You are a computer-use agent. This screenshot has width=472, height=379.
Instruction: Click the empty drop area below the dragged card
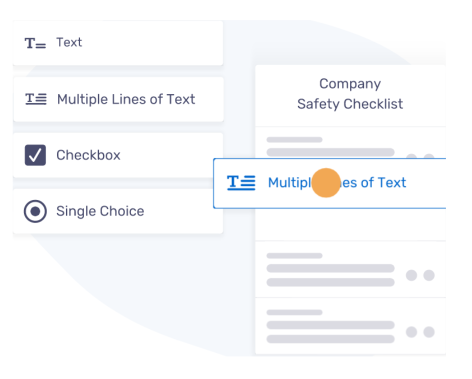[x=350, y=224]
